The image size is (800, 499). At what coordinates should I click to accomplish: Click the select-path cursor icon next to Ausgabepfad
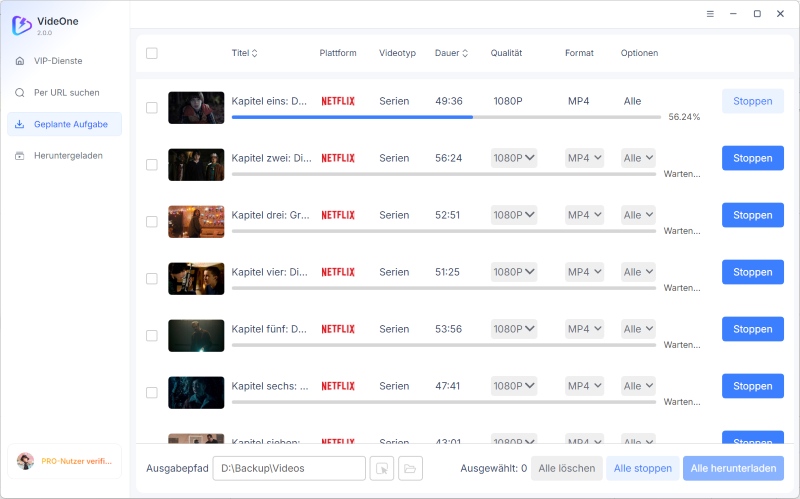point(382,468)
